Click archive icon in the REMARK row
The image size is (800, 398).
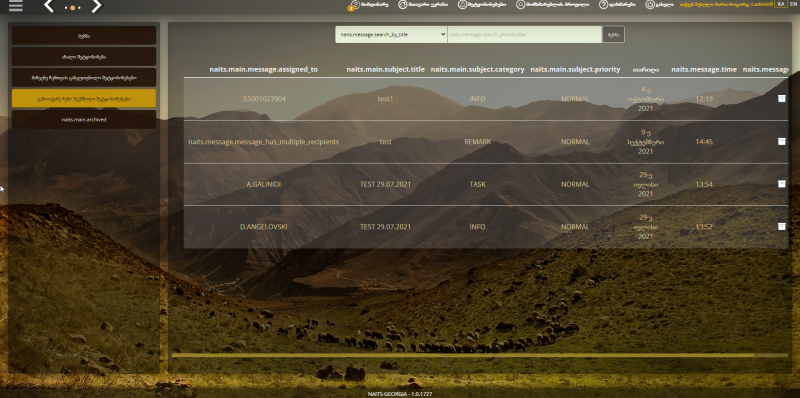pos(782,141)
